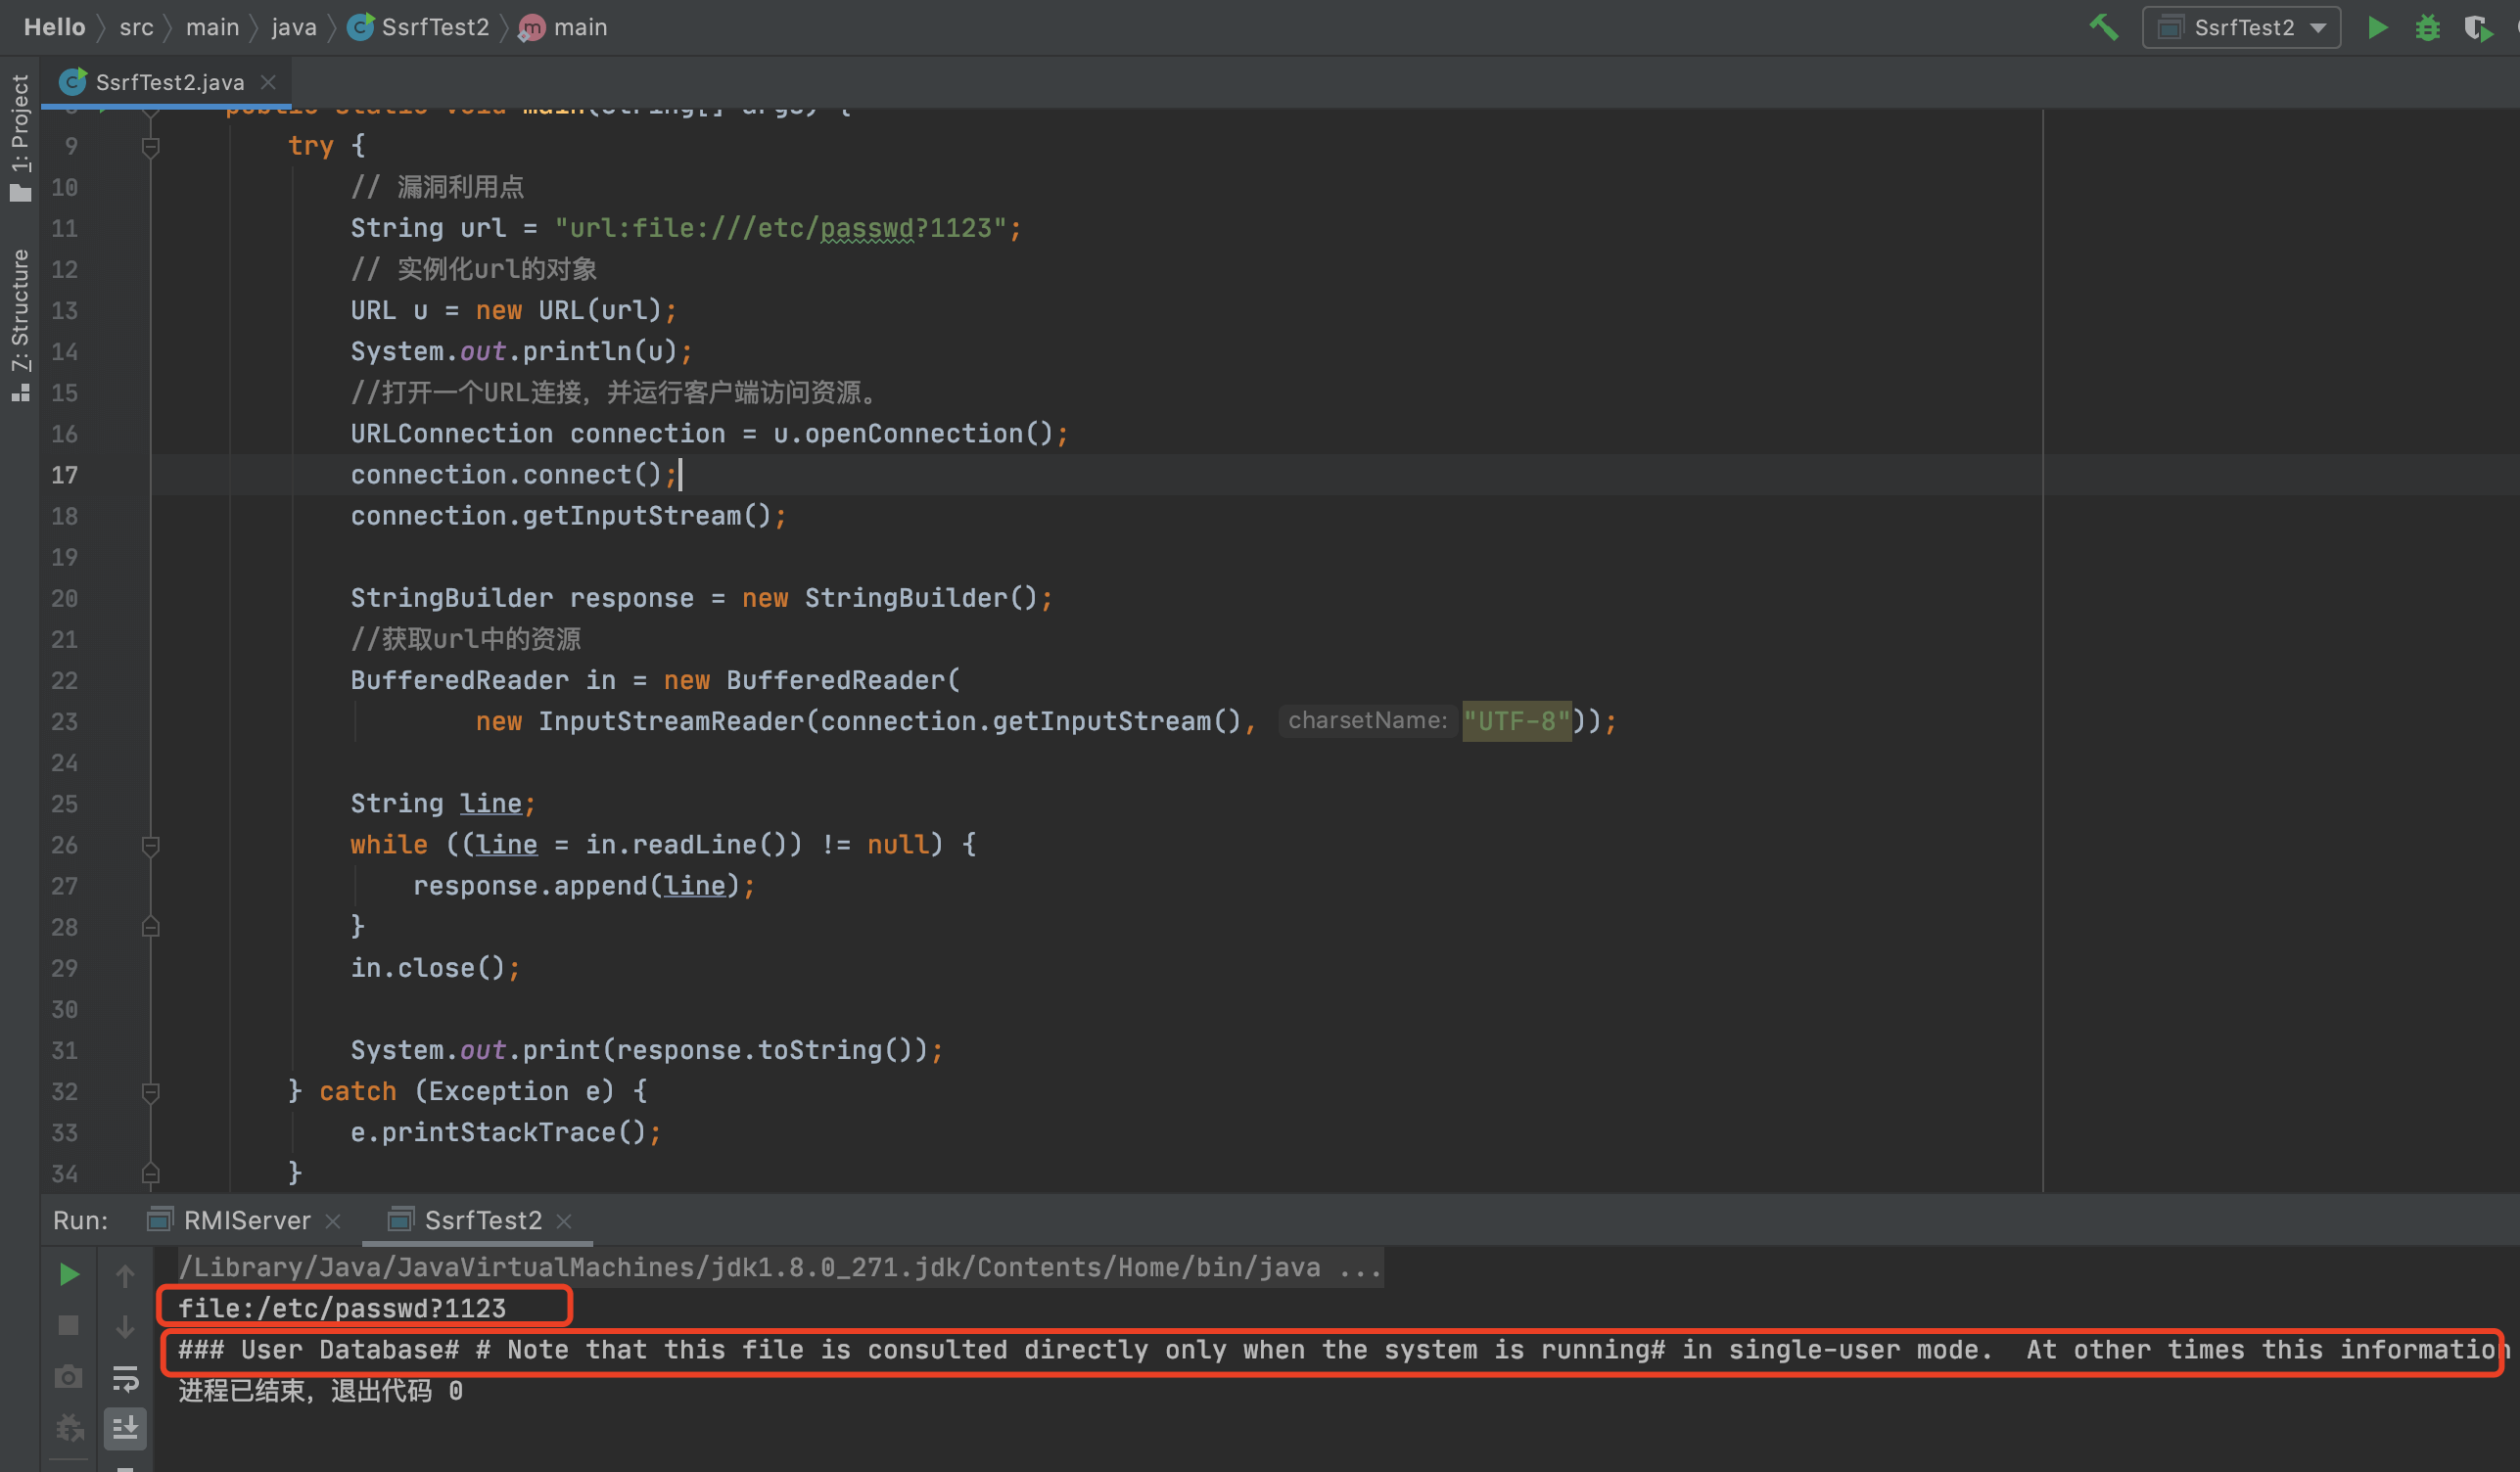This screenshot has height=1472, width=2520.
Task: Click the SsrfTest2 class breadcrumb
Action: pyautogui.click(x=419, y=27)
